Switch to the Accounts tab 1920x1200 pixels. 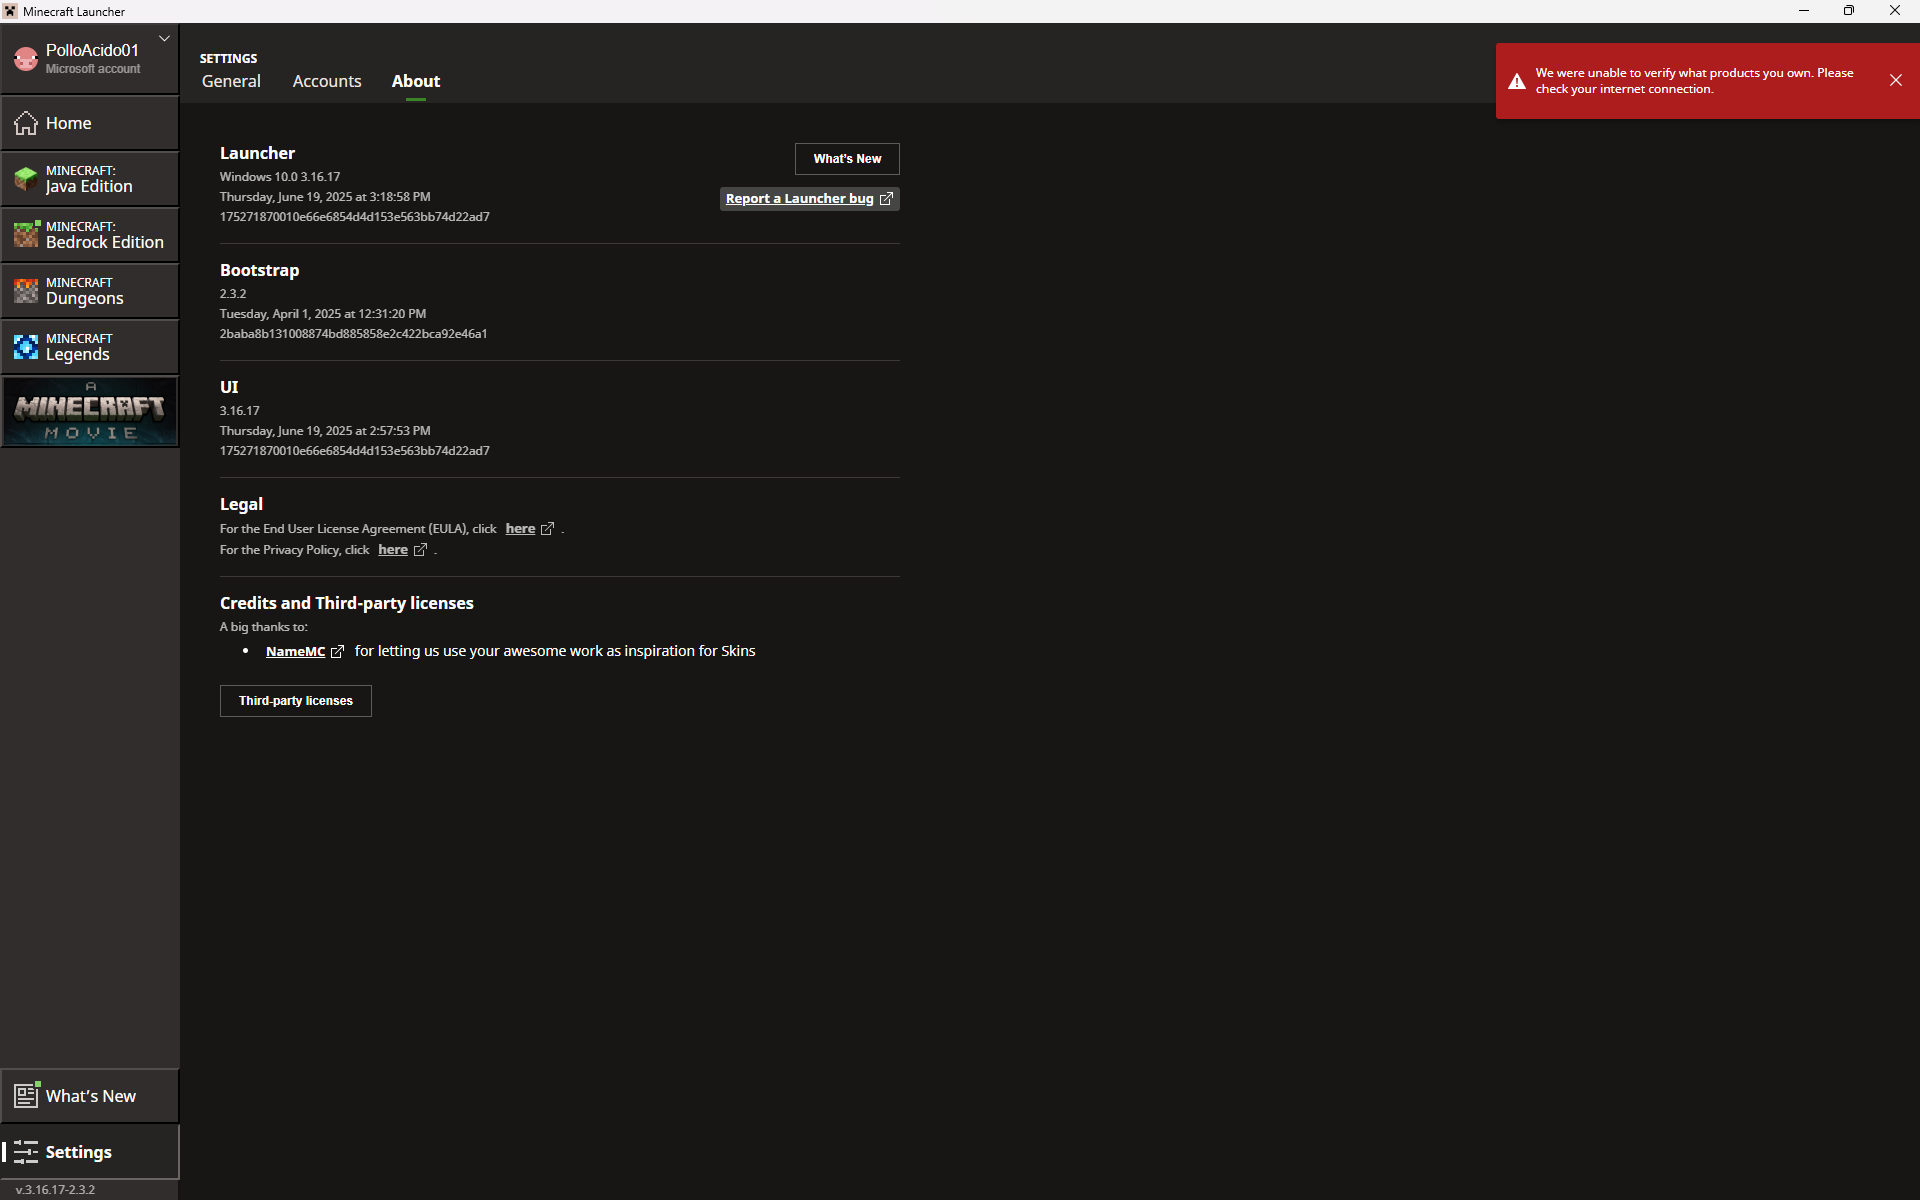coord(327,82)
